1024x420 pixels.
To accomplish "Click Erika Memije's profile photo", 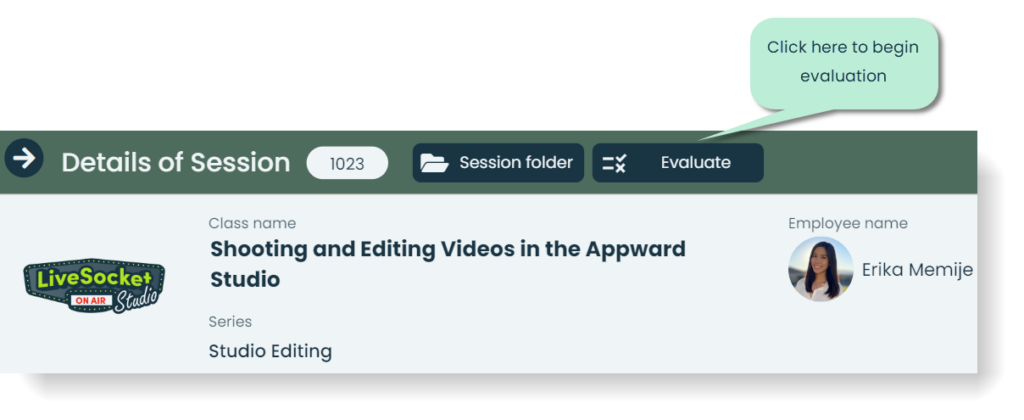I will click(821, 269).
